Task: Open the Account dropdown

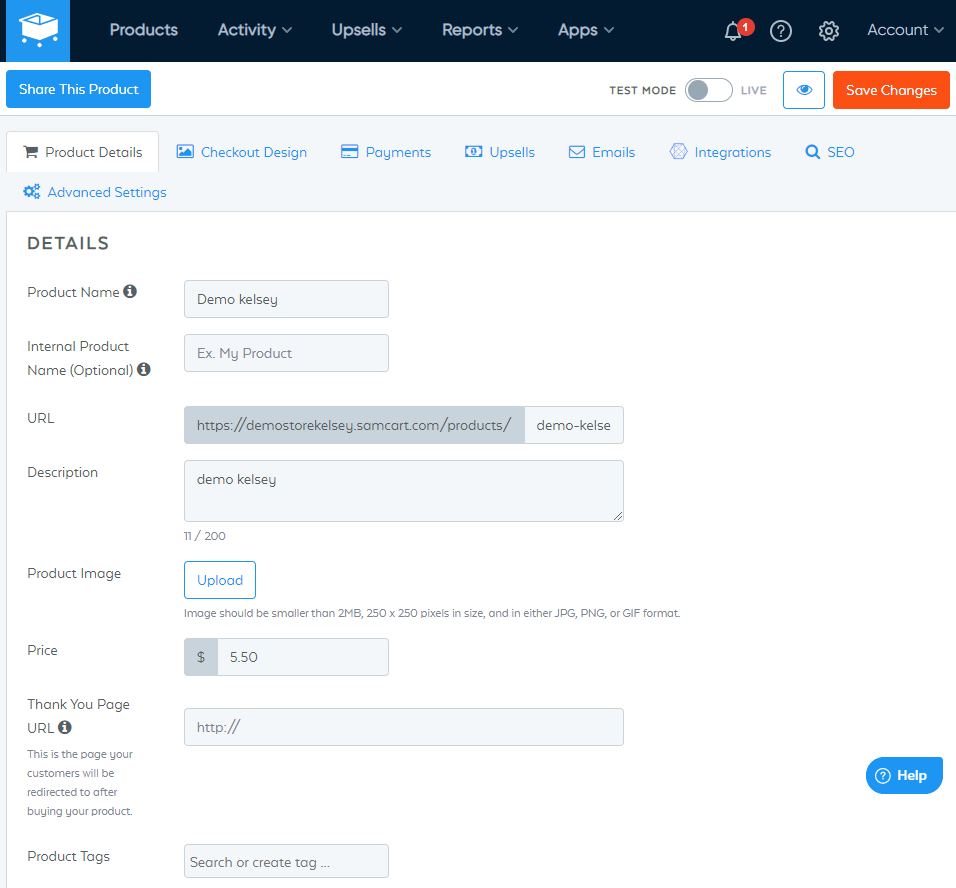Action: [x=905, y=30]
